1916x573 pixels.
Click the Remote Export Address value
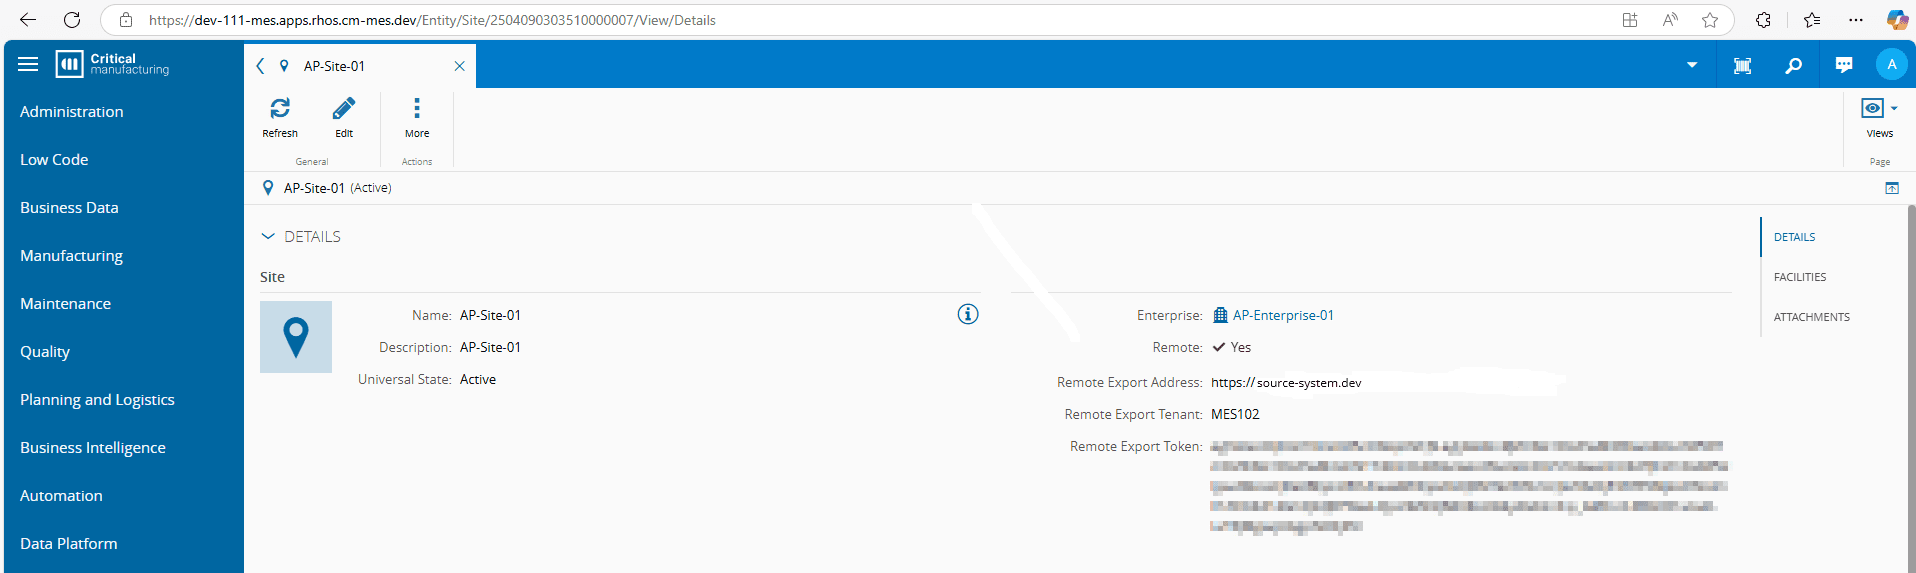pyautogui.click(x=1286, y=382)
